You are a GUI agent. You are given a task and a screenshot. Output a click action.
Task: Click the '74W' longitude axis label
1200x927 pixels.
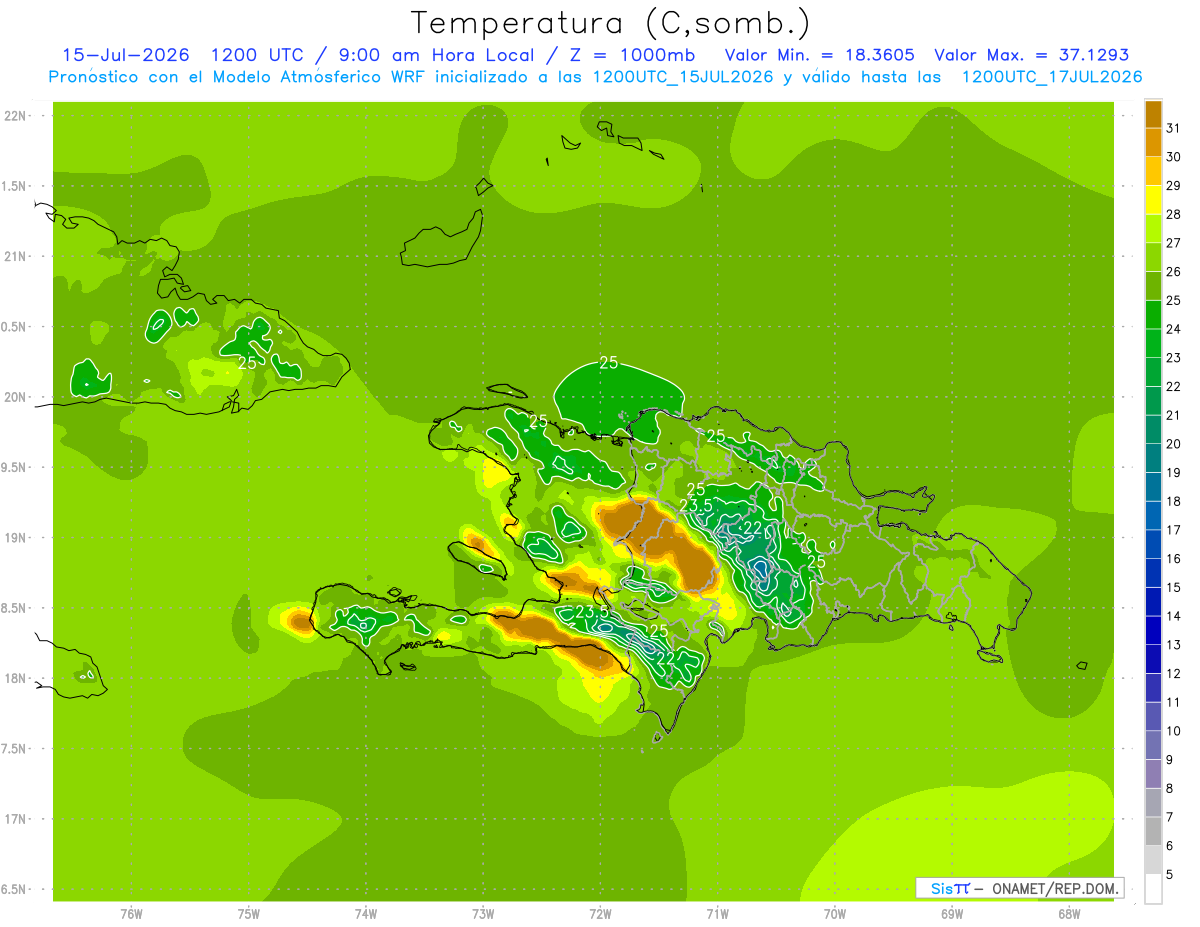pos(366,914)
